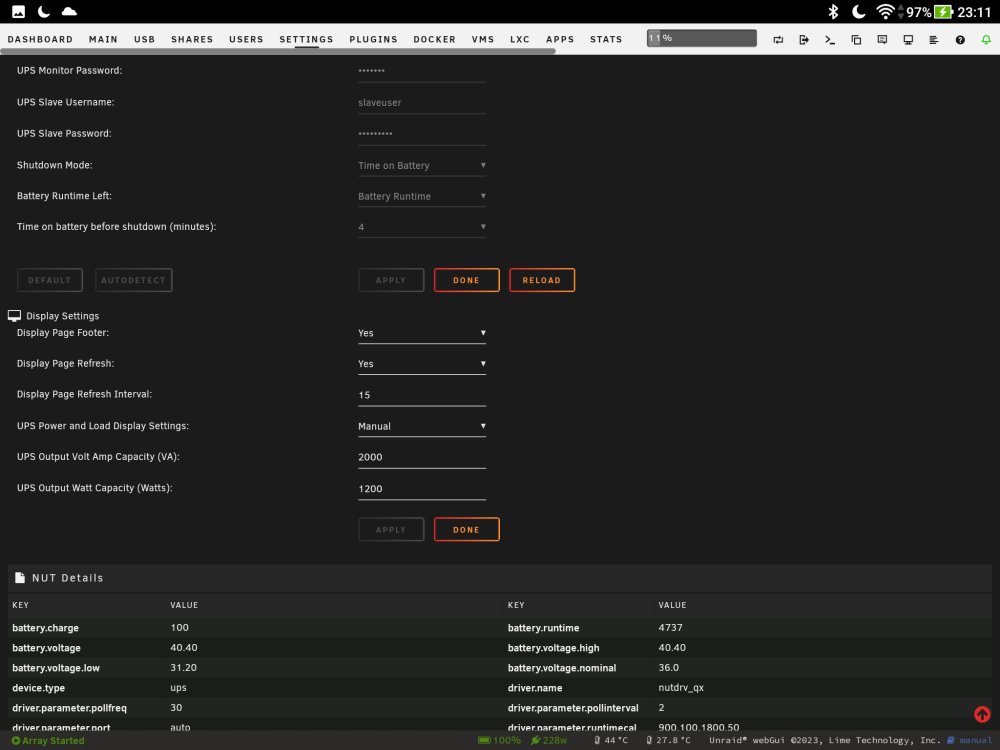Click the UPS Slave Password field
This screenshot has height=750, width=1000.
422,134
